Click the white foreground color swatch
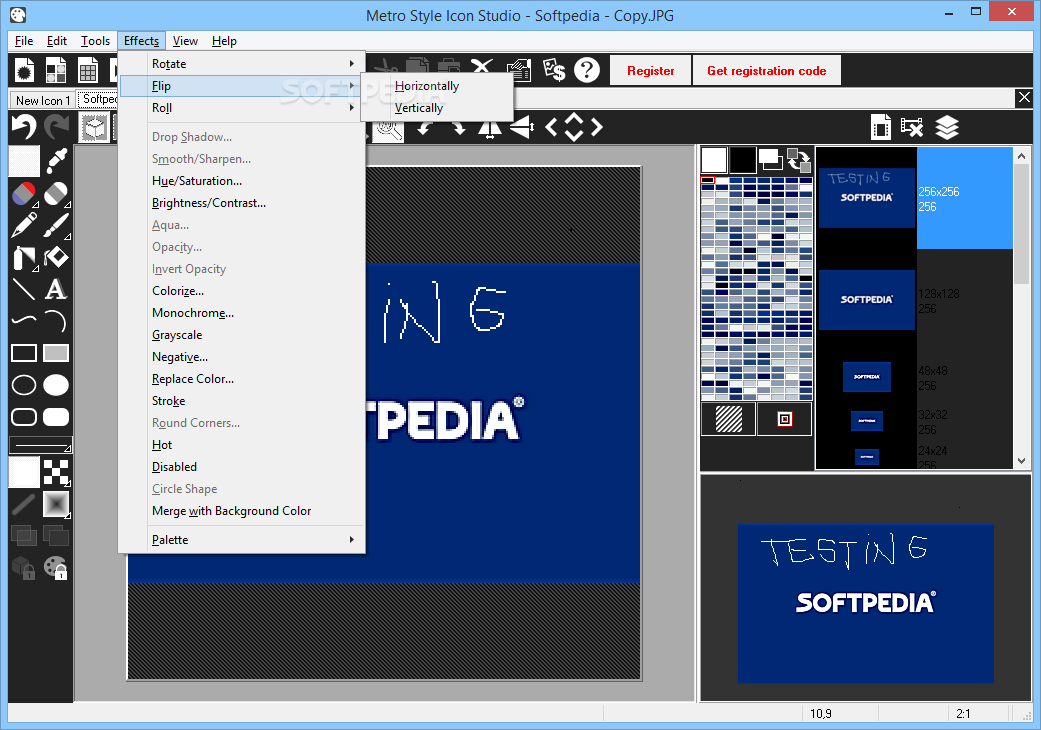Image resolution: width=1041 pixels, height=730 pixels. tap(714, 160)
